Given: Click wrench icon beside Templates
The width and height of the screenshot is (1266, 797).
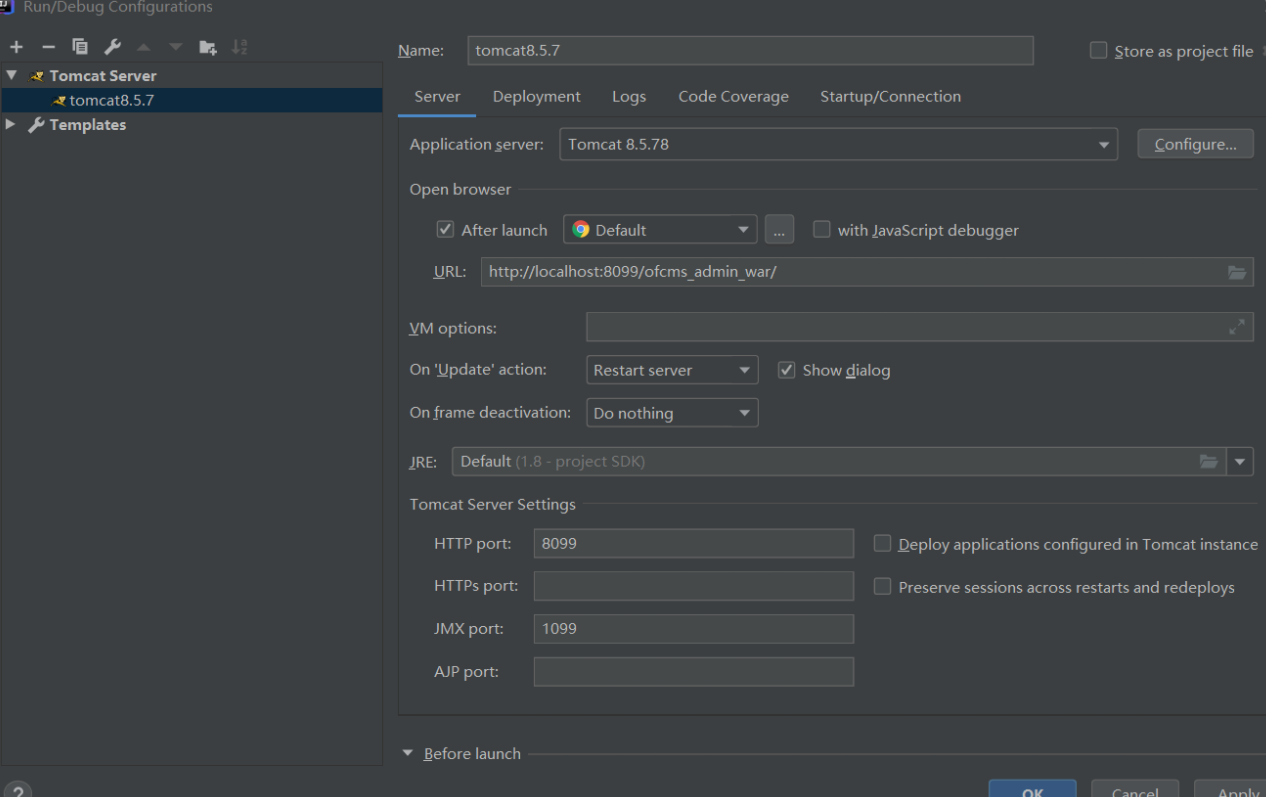Looking at the screenshot, I should (37, 125).
